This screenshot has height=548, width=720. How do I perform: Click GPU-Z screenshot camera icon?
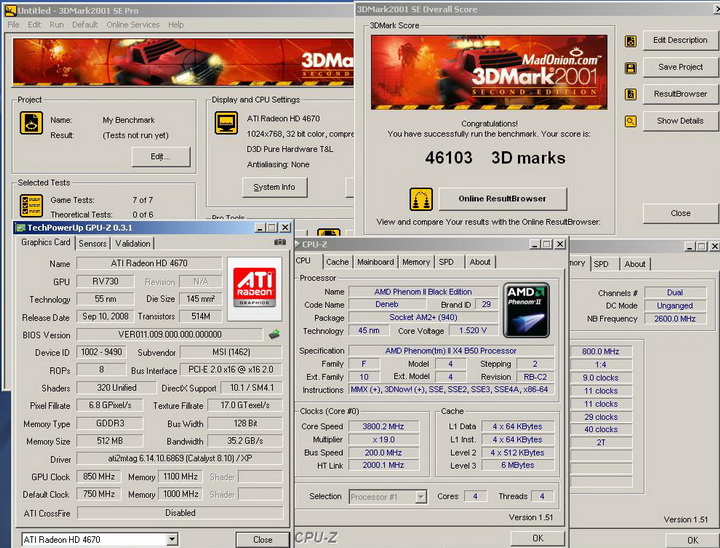(280, 242)
